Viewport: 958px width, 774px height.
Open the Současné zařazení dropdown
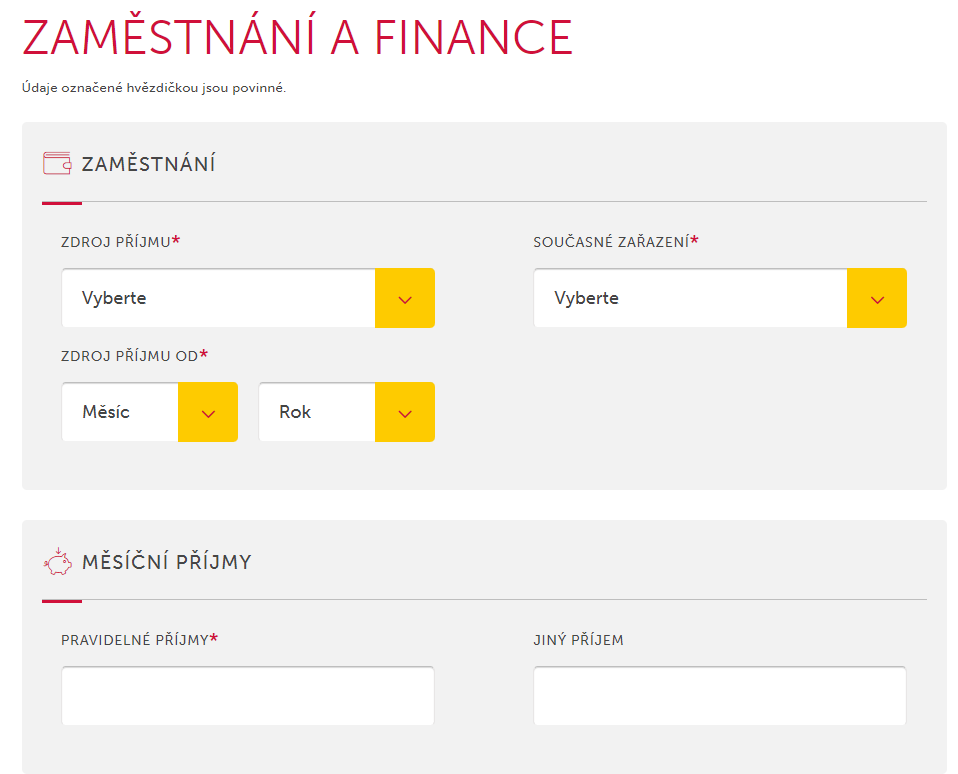pyautogui.click(x=690, y=297)
